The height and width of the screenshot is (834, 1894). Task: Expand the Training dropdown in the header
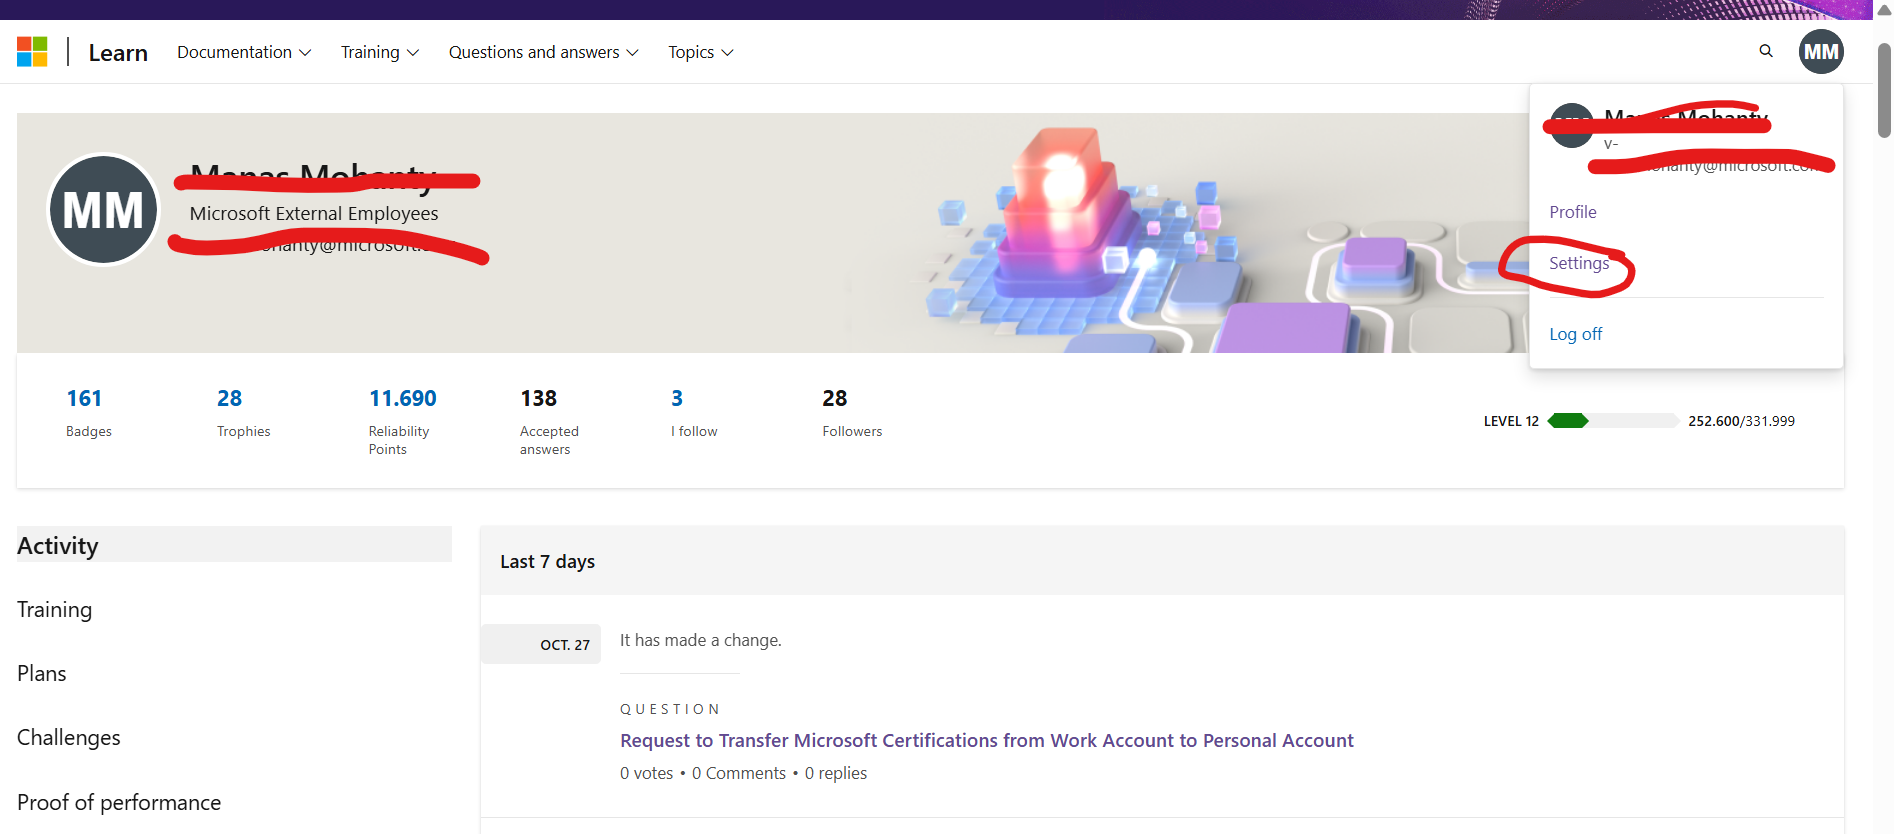point(380,52)
